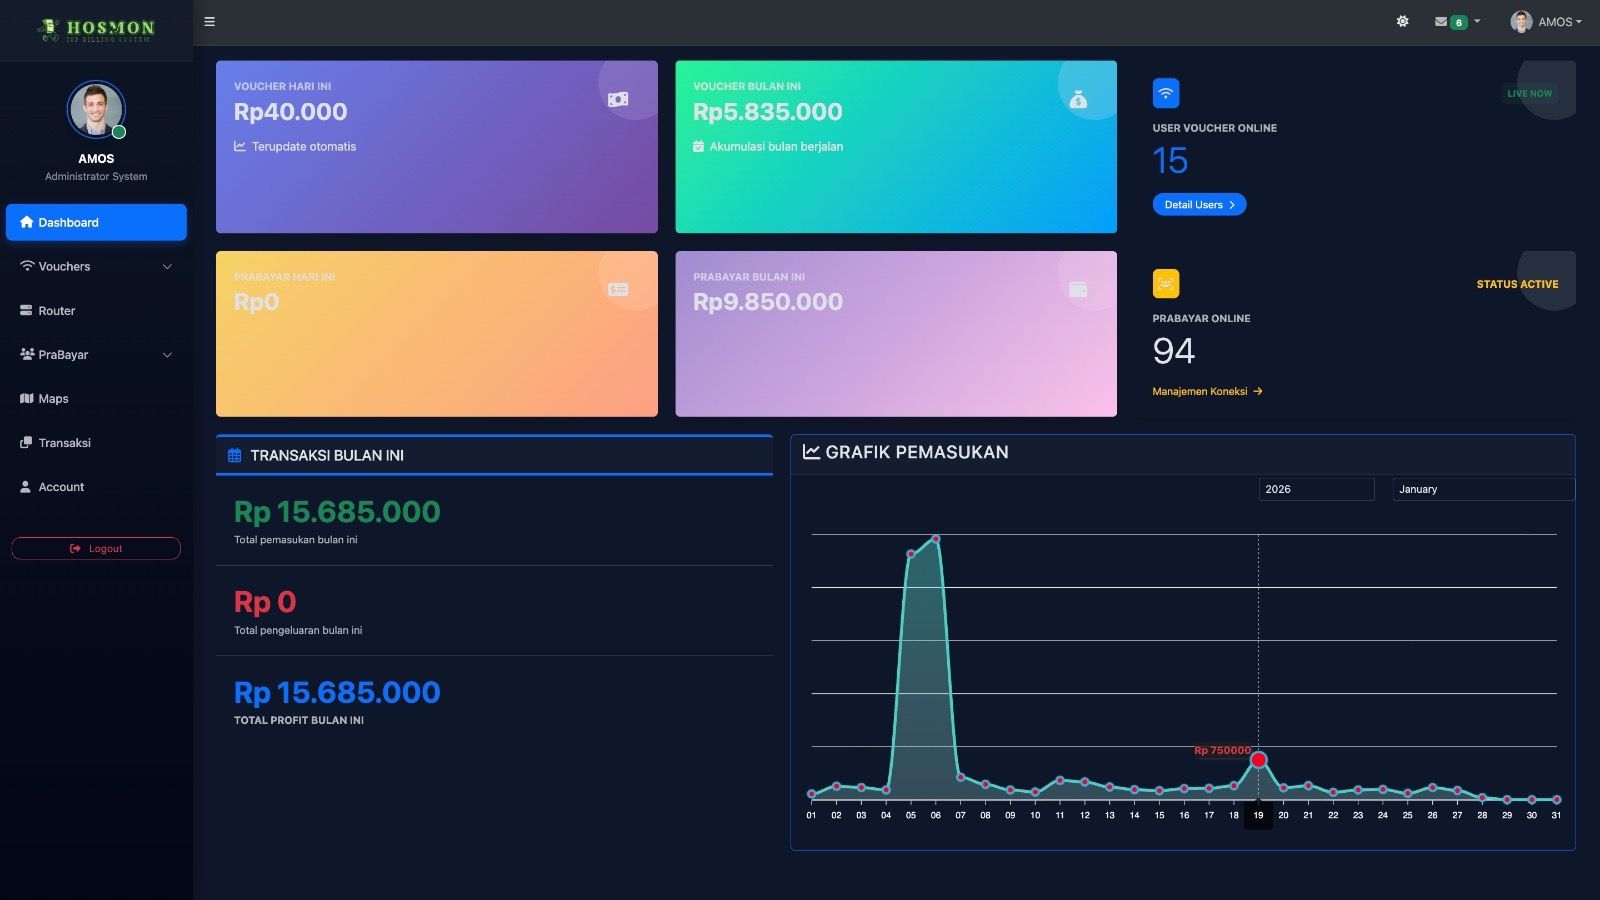Go to Router in the sidebar
The image size is (1600, 900).
click(57, 311)
